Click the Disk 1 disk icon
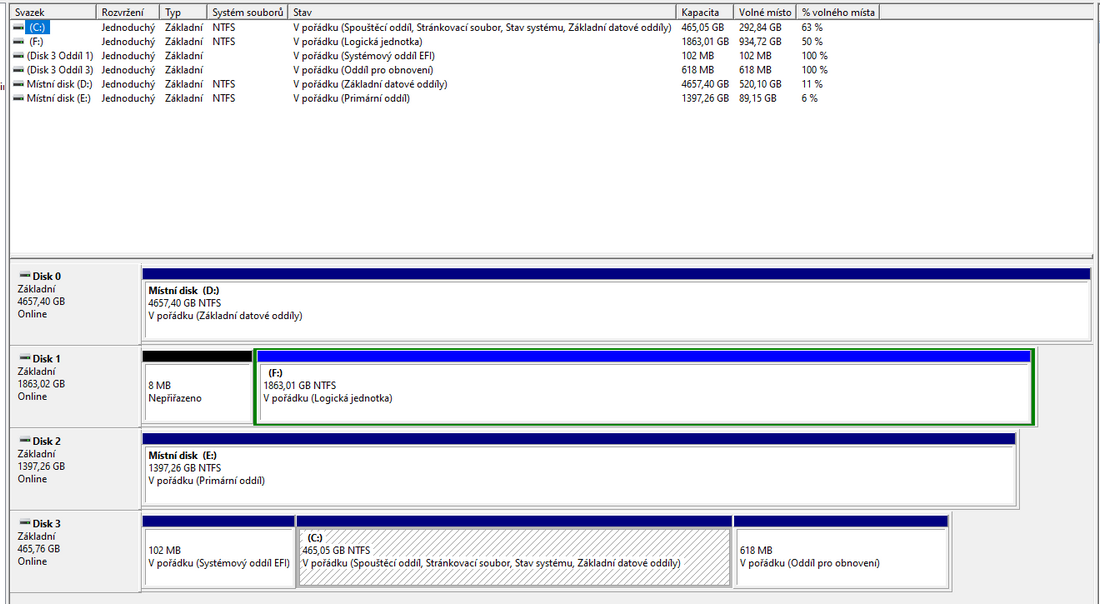Viewport: 1100px width, 604px height. [25, 358]
